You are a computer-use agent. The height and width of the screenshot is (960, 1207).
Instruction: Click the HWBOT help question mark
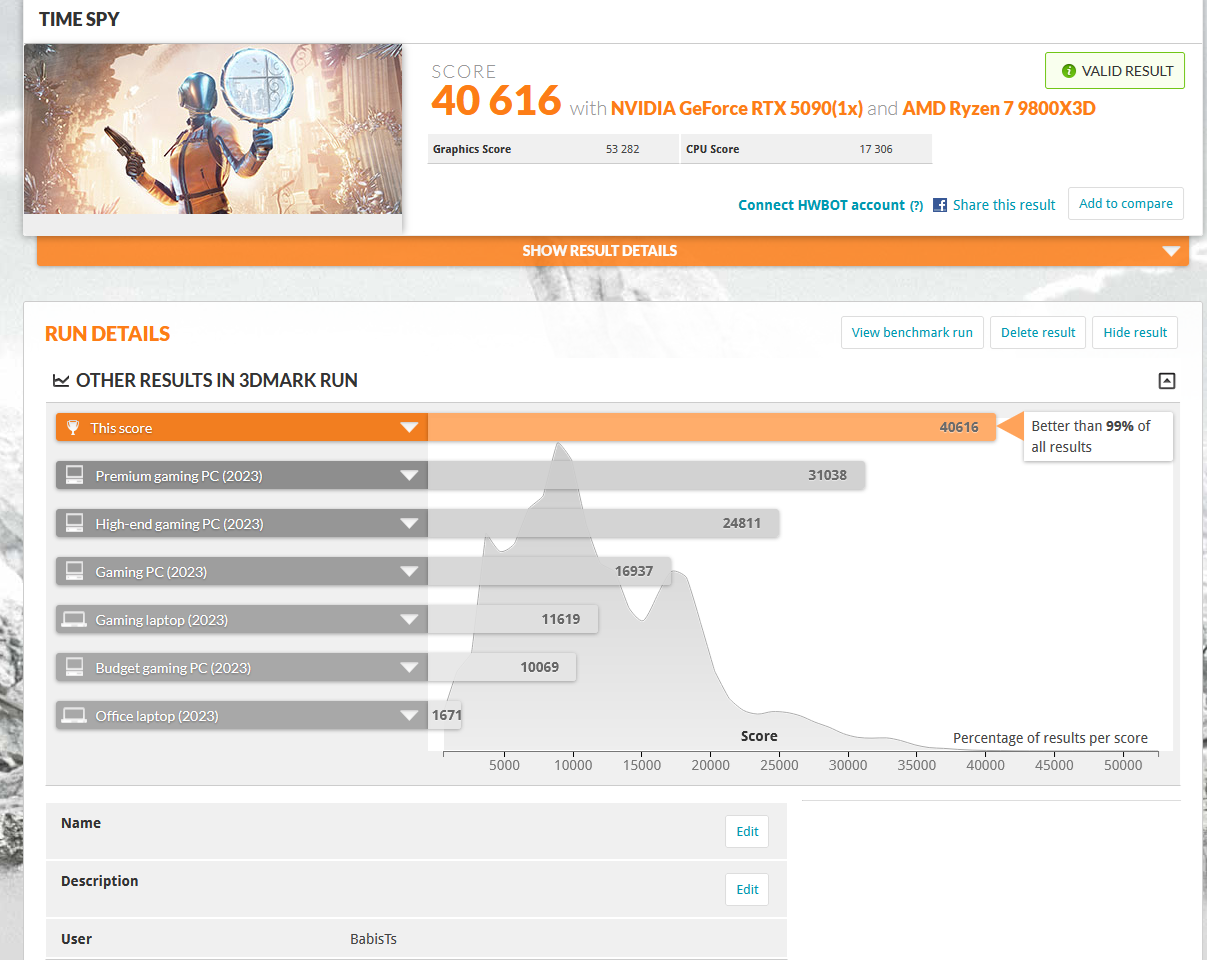pos(916,206)
